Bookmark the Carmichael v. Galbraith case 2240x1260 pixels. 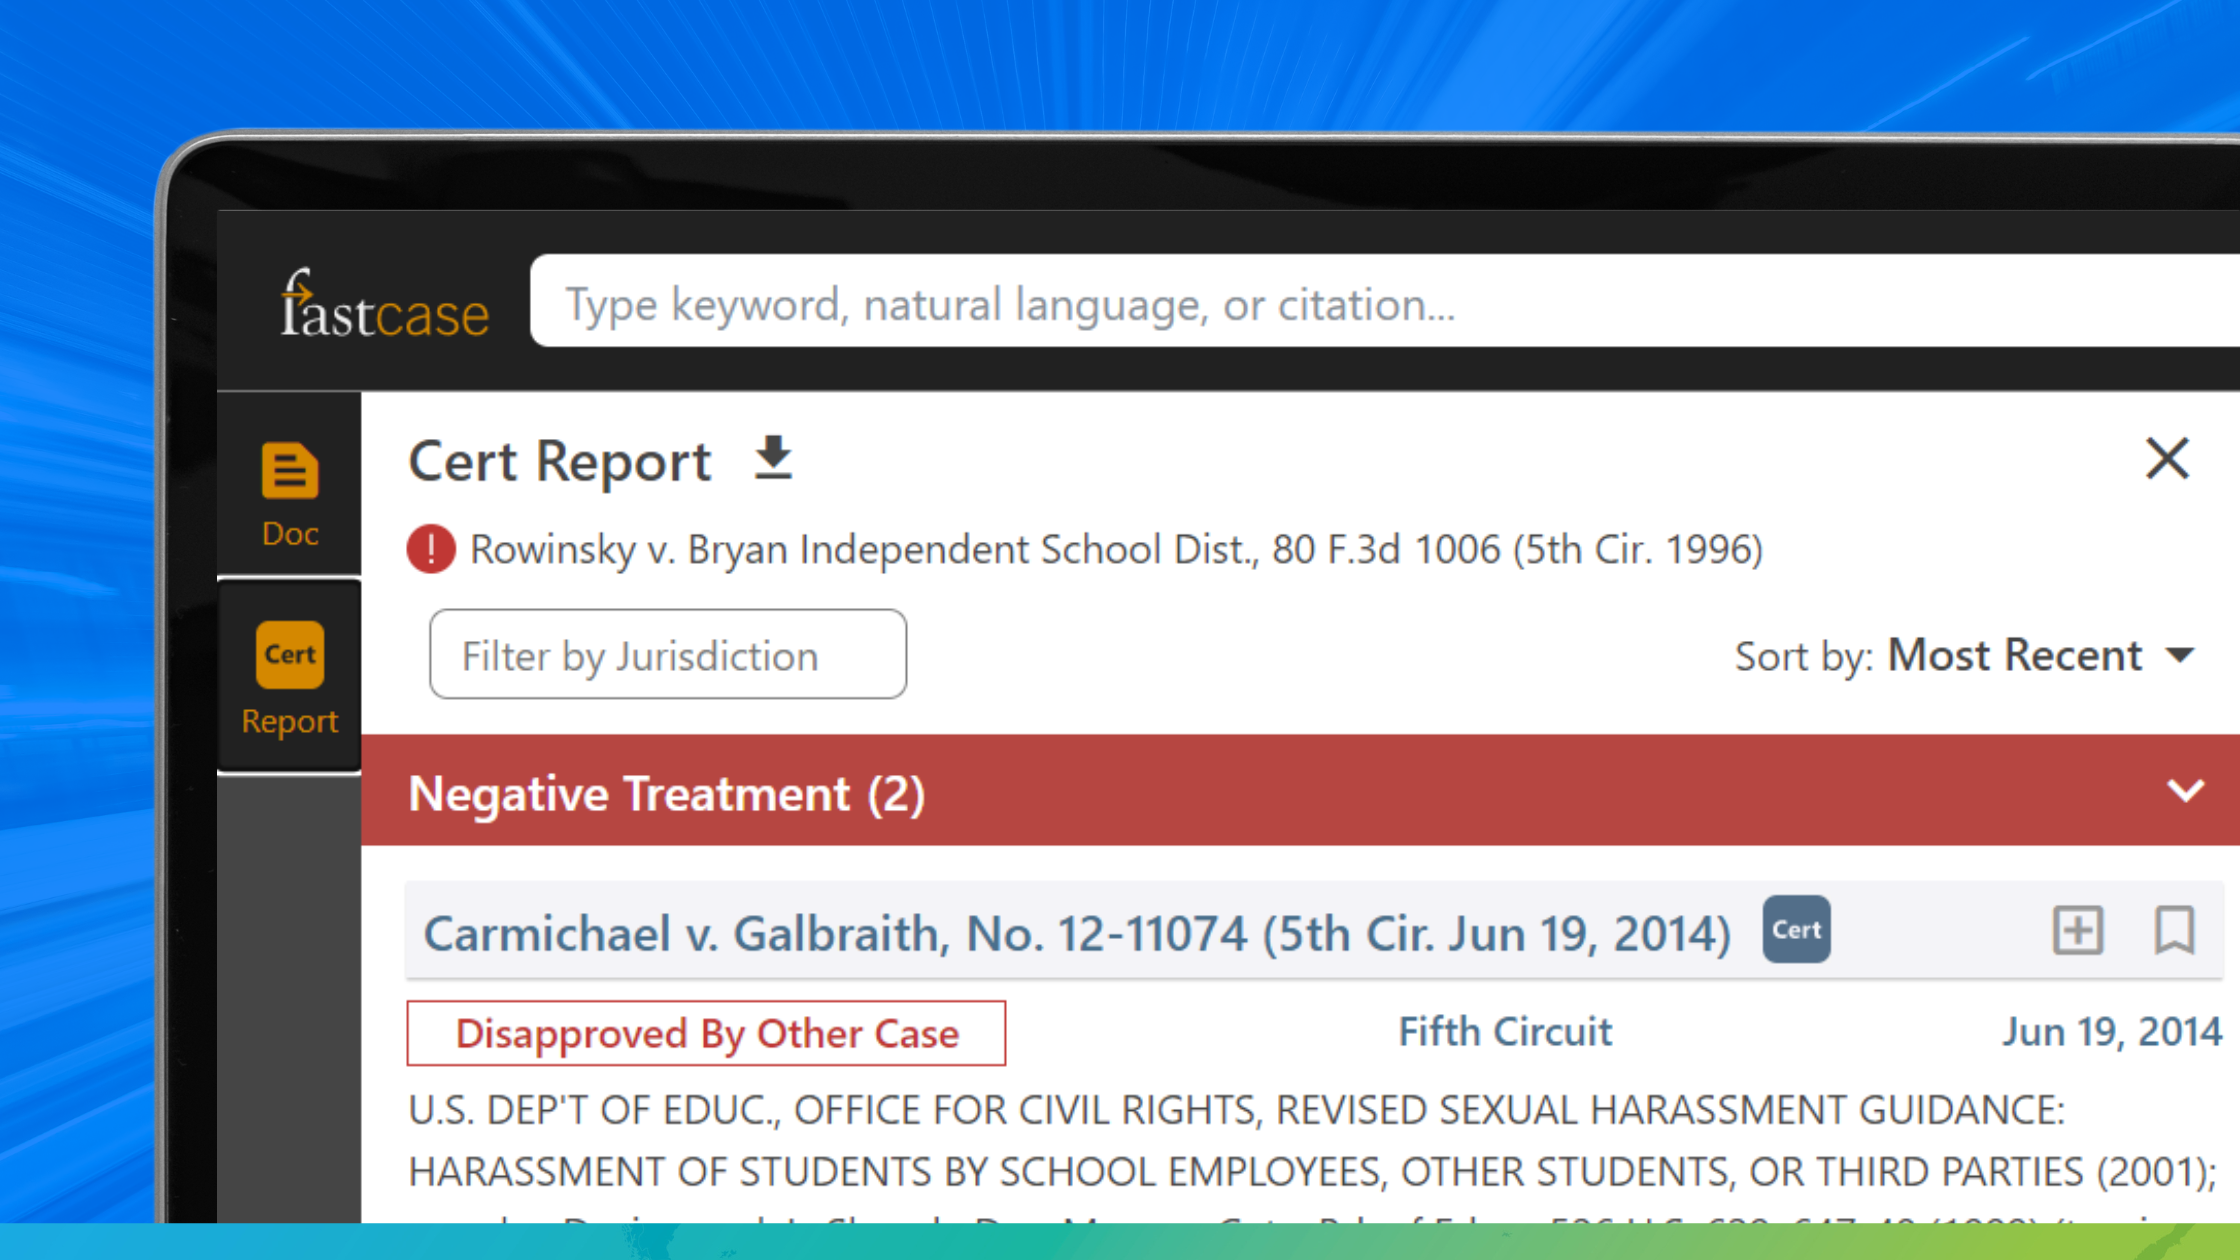coord(2173,930)
